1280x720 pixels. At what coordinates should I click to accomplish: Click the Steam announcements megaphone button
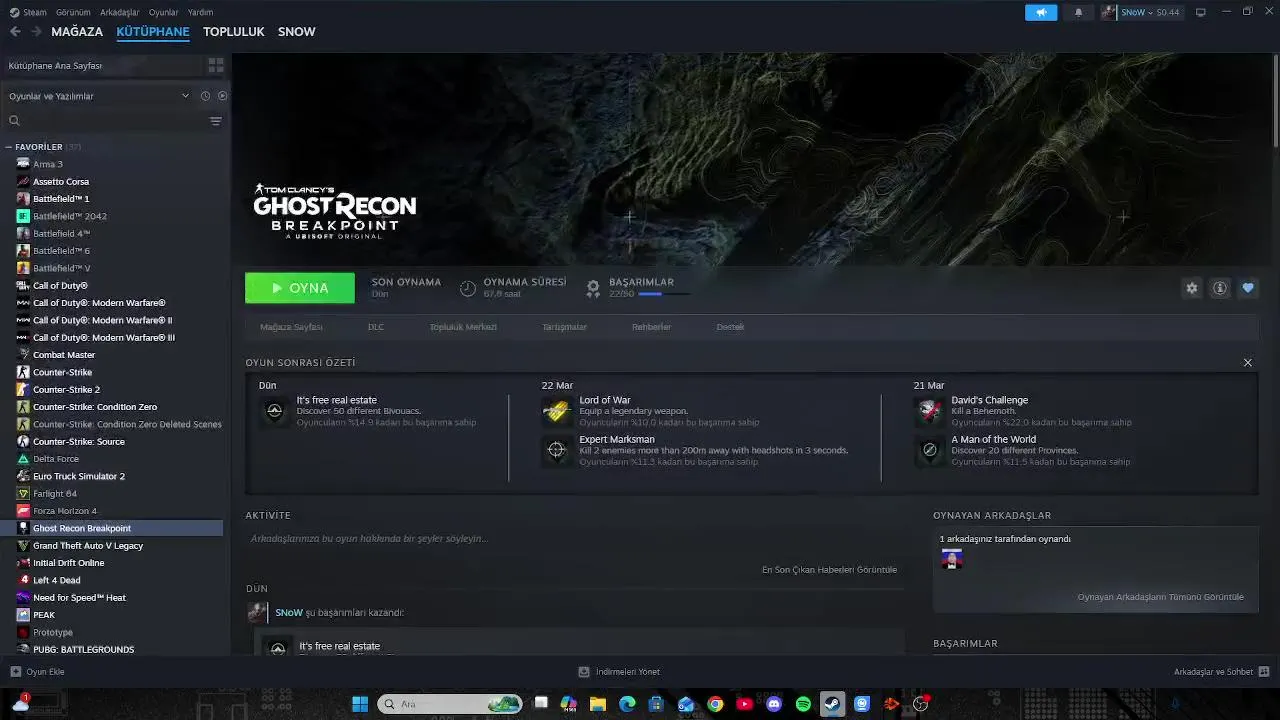point(1041,12)
